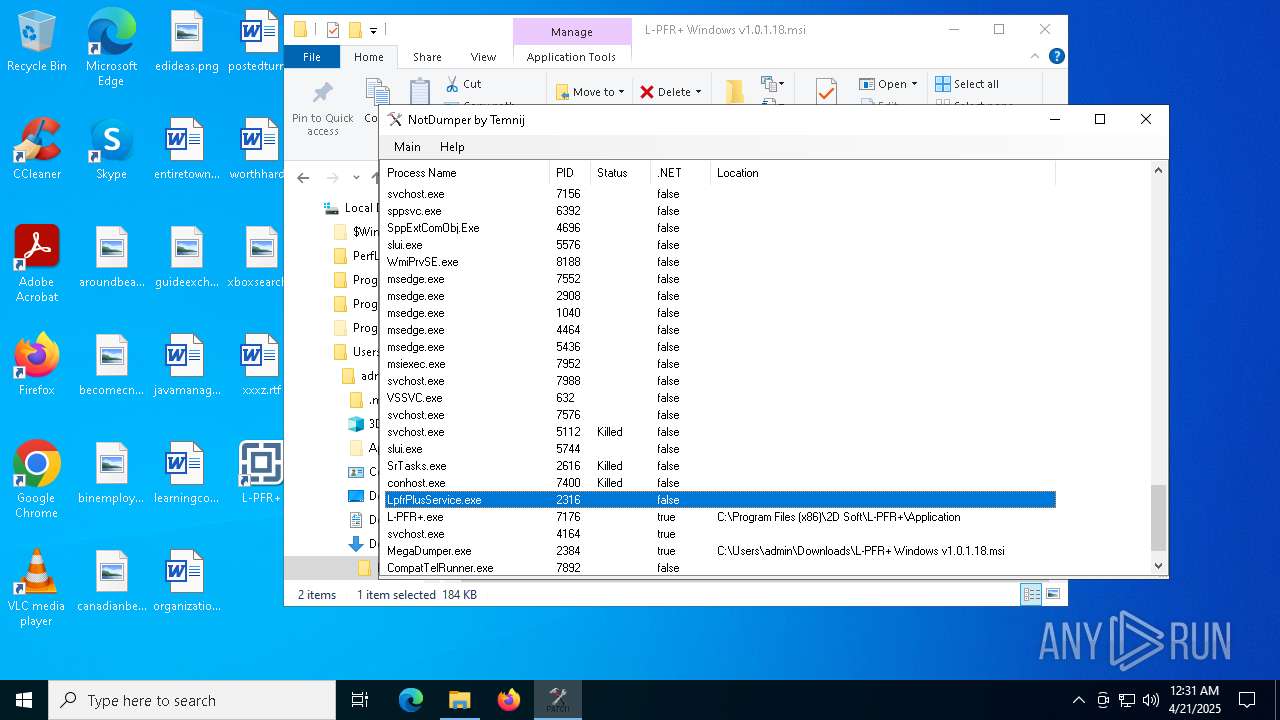
Task: Click the L-PFR+ Application folder location cell
Action: (x=838, y=517)
